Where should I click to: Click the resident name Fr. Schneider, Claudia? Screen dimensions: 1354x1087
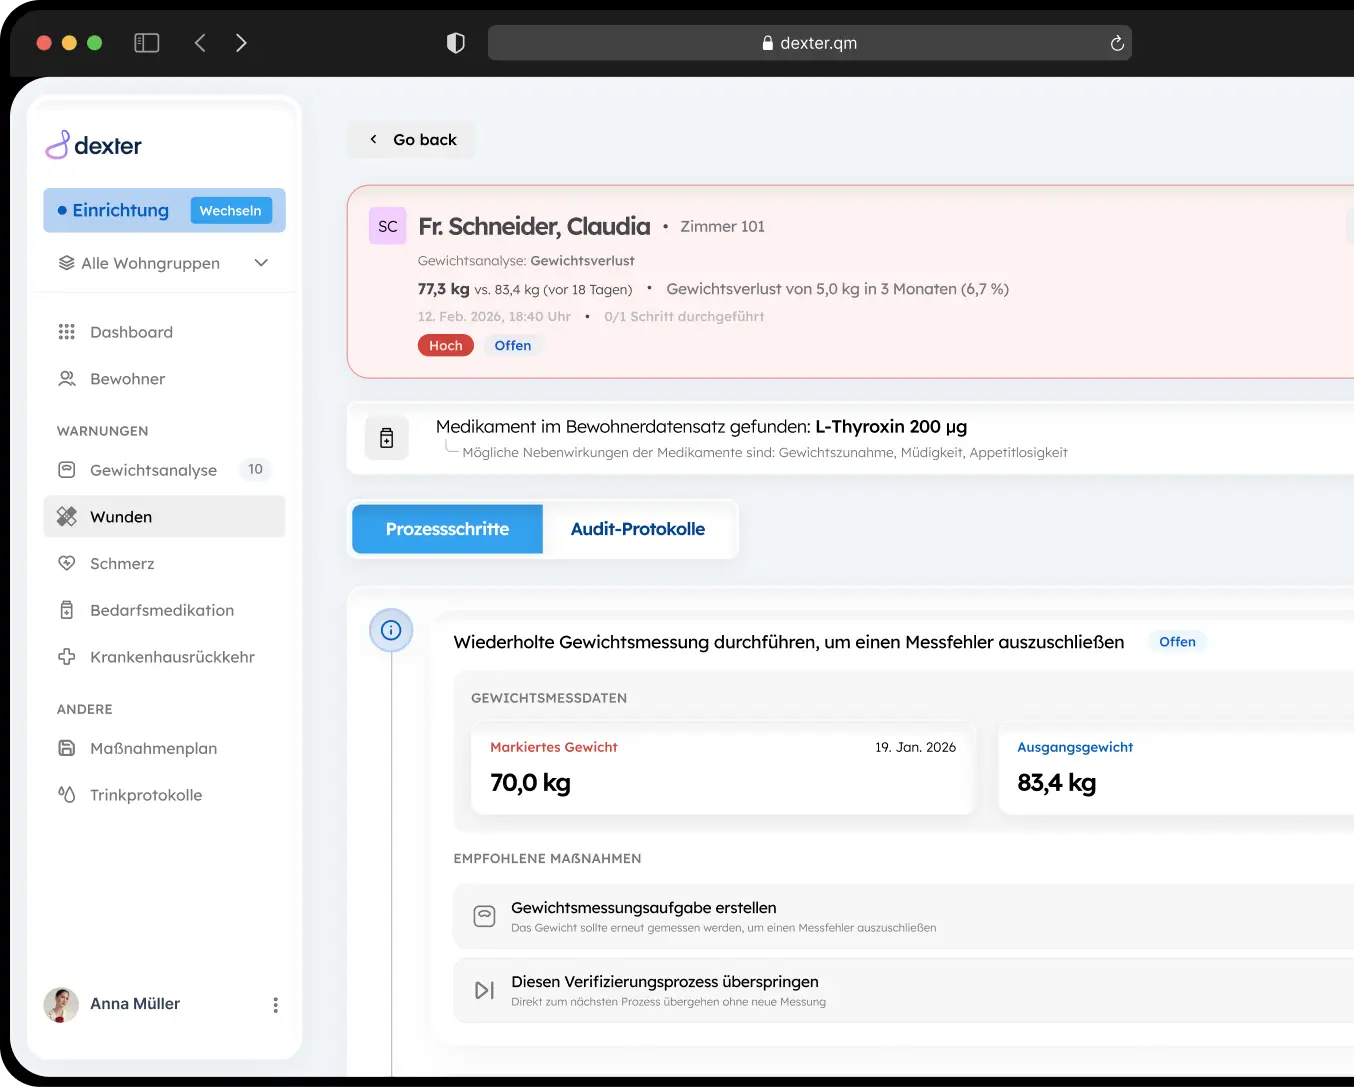tap(534, 227)
